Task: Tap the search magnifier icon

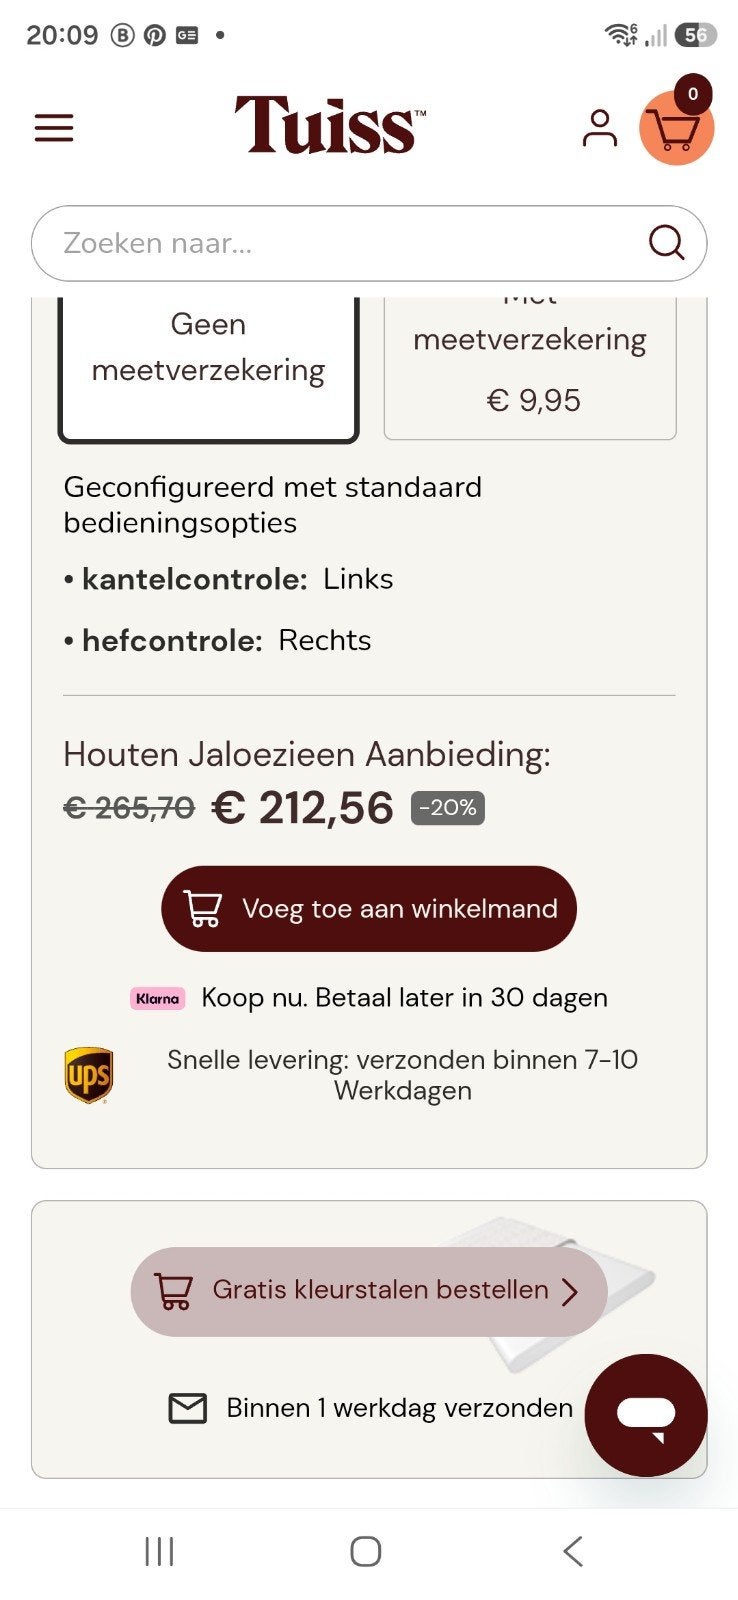Action: click(x=666, y=242)
